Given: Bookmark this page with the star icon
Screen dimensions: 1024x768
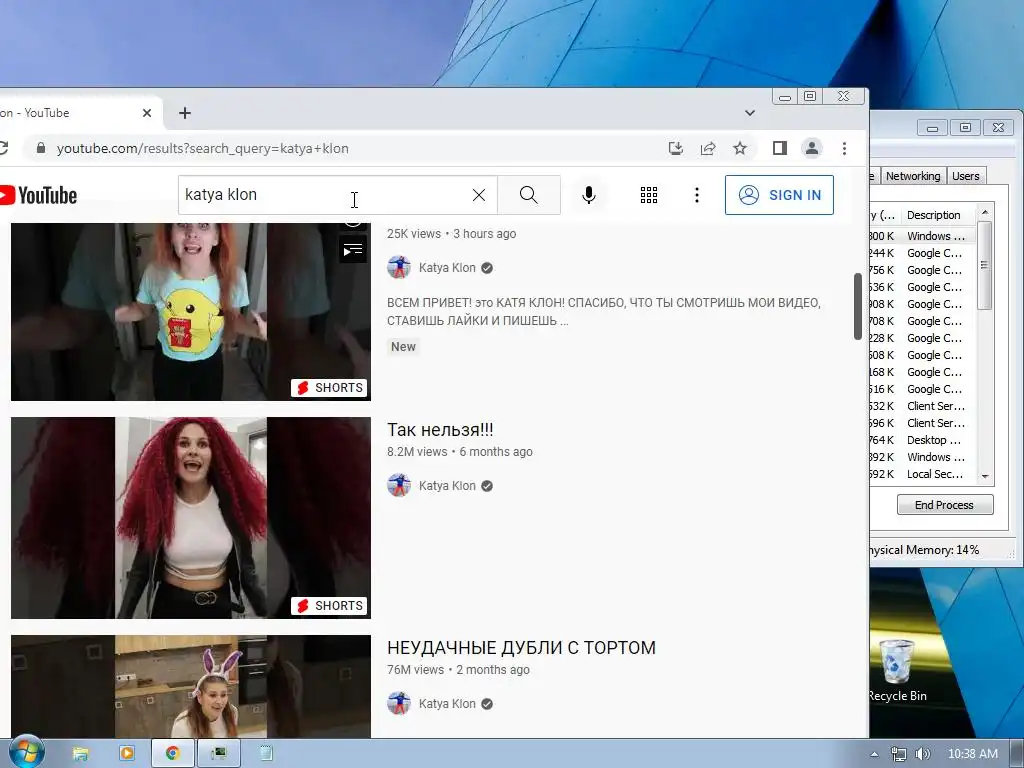Looking at the screenshot, I should pos(739,148).
